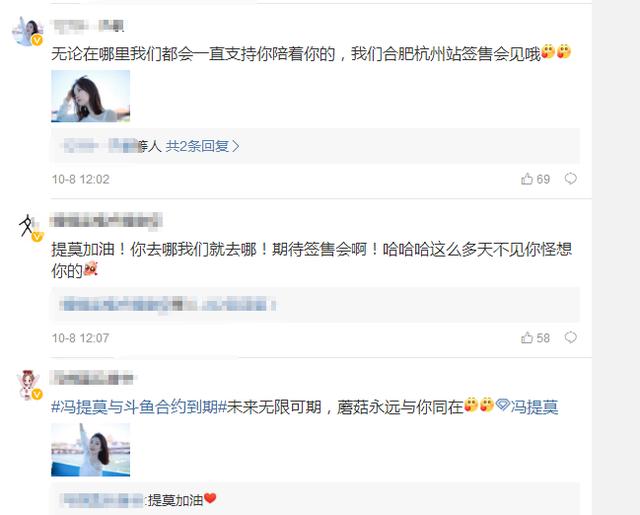This screenshot has height=515, width=640.
Task: Open blurred username of third commenter
Action: coord(92,378)
